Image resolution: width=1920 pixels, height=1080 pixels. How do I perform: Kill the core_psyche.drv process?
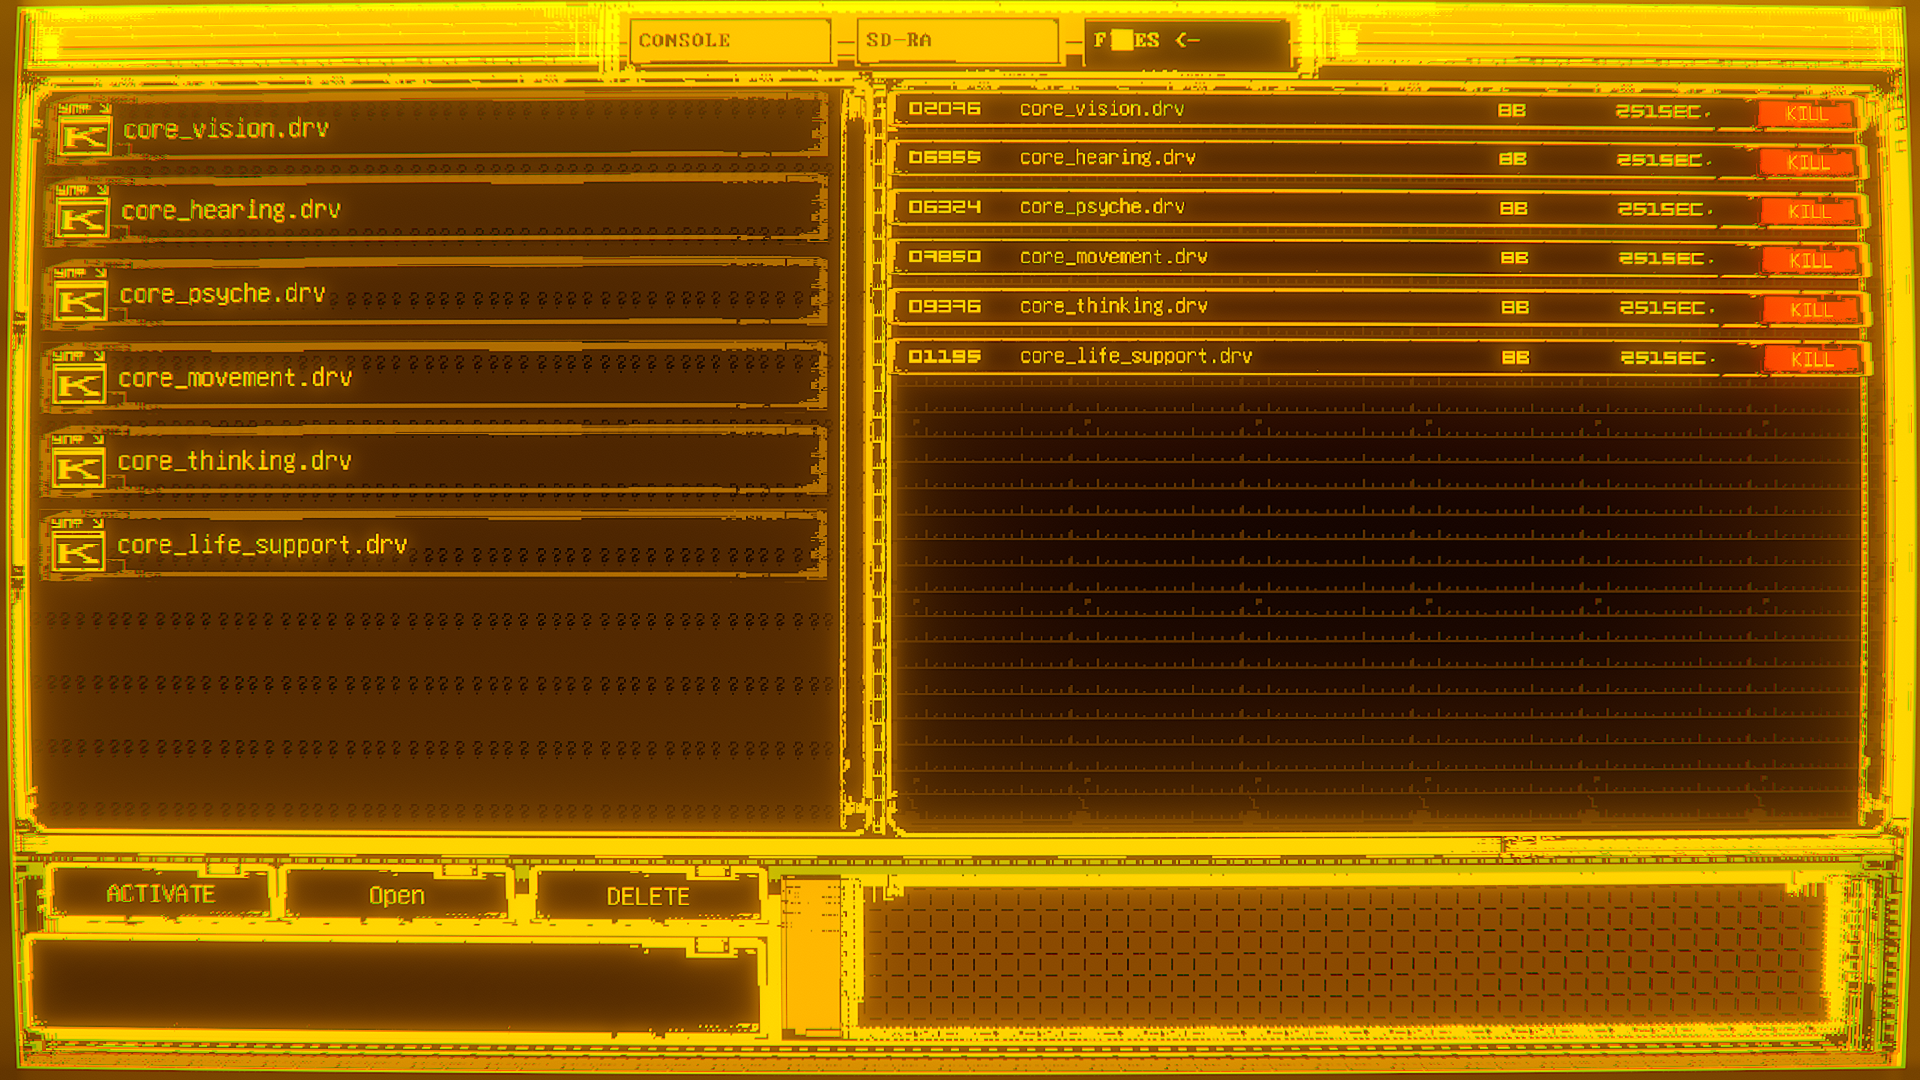pyautogui.click(x=1808, y=211)
